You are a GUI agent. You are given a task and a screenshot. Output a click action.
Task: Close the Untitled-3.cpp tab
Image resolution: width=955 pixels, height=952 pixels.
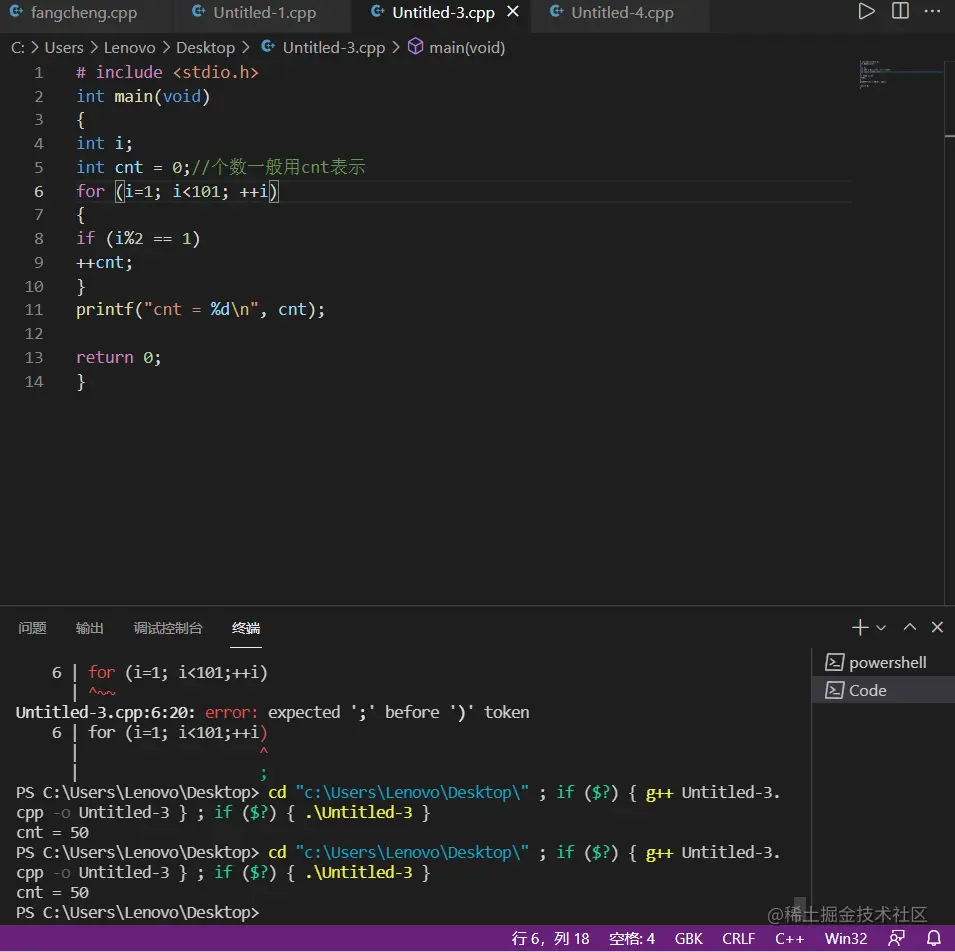(513, 13)
